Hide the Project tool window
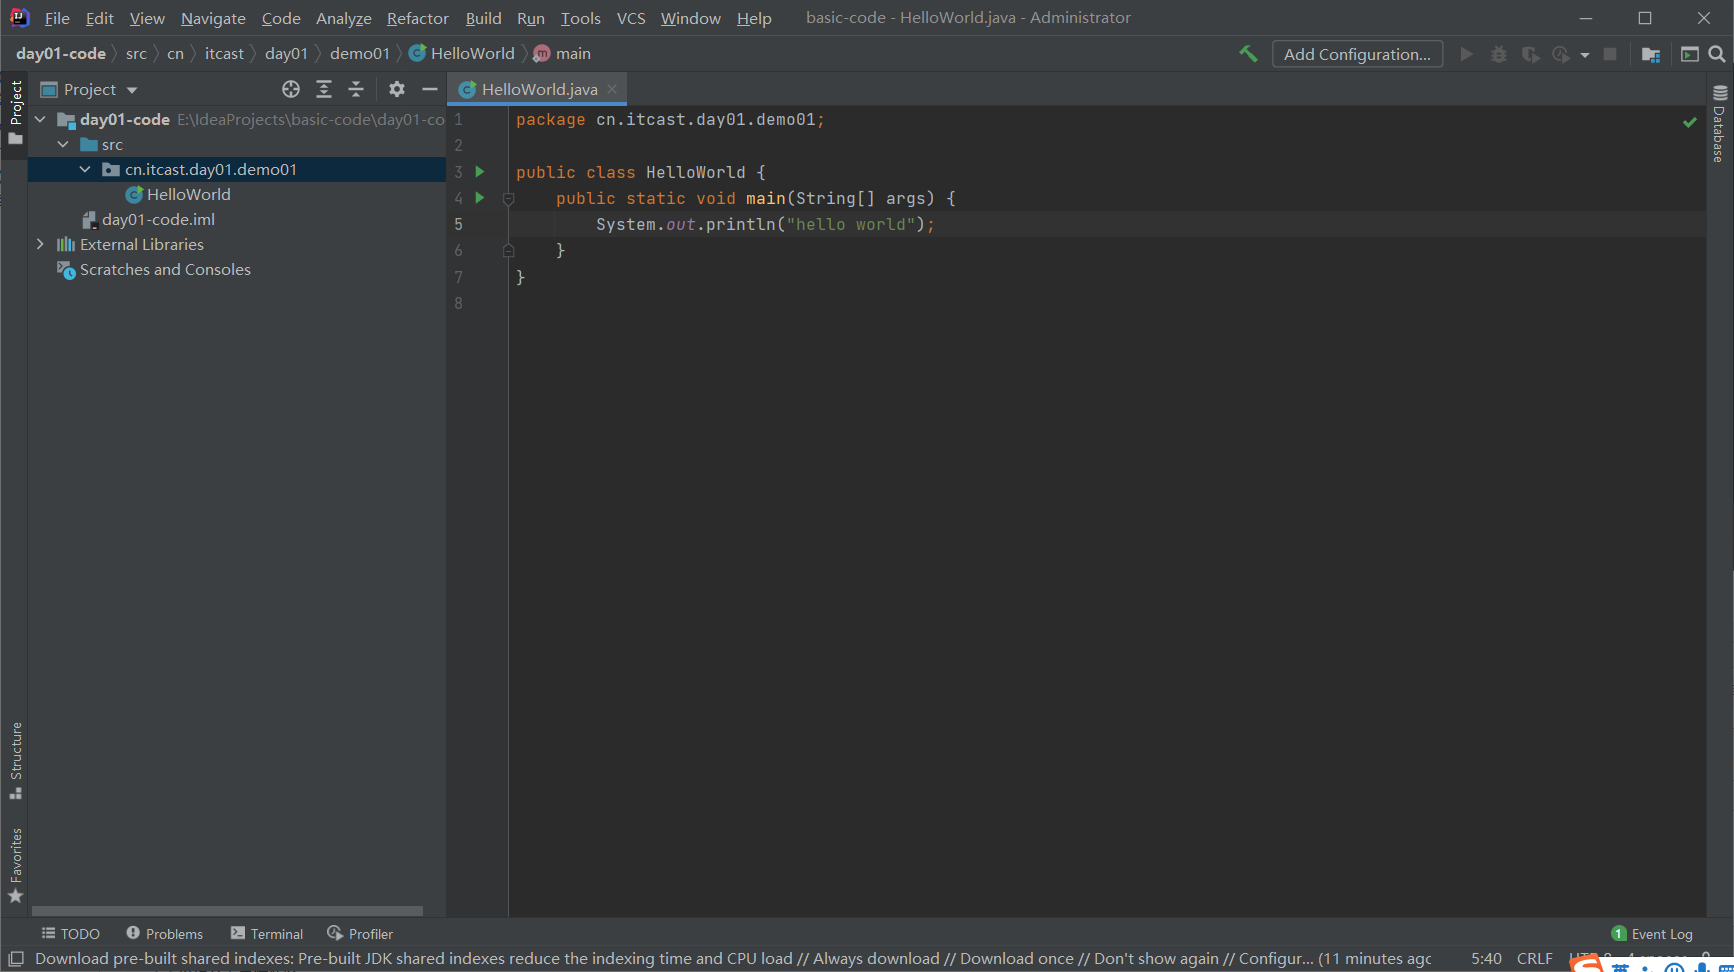 point(430,89)
